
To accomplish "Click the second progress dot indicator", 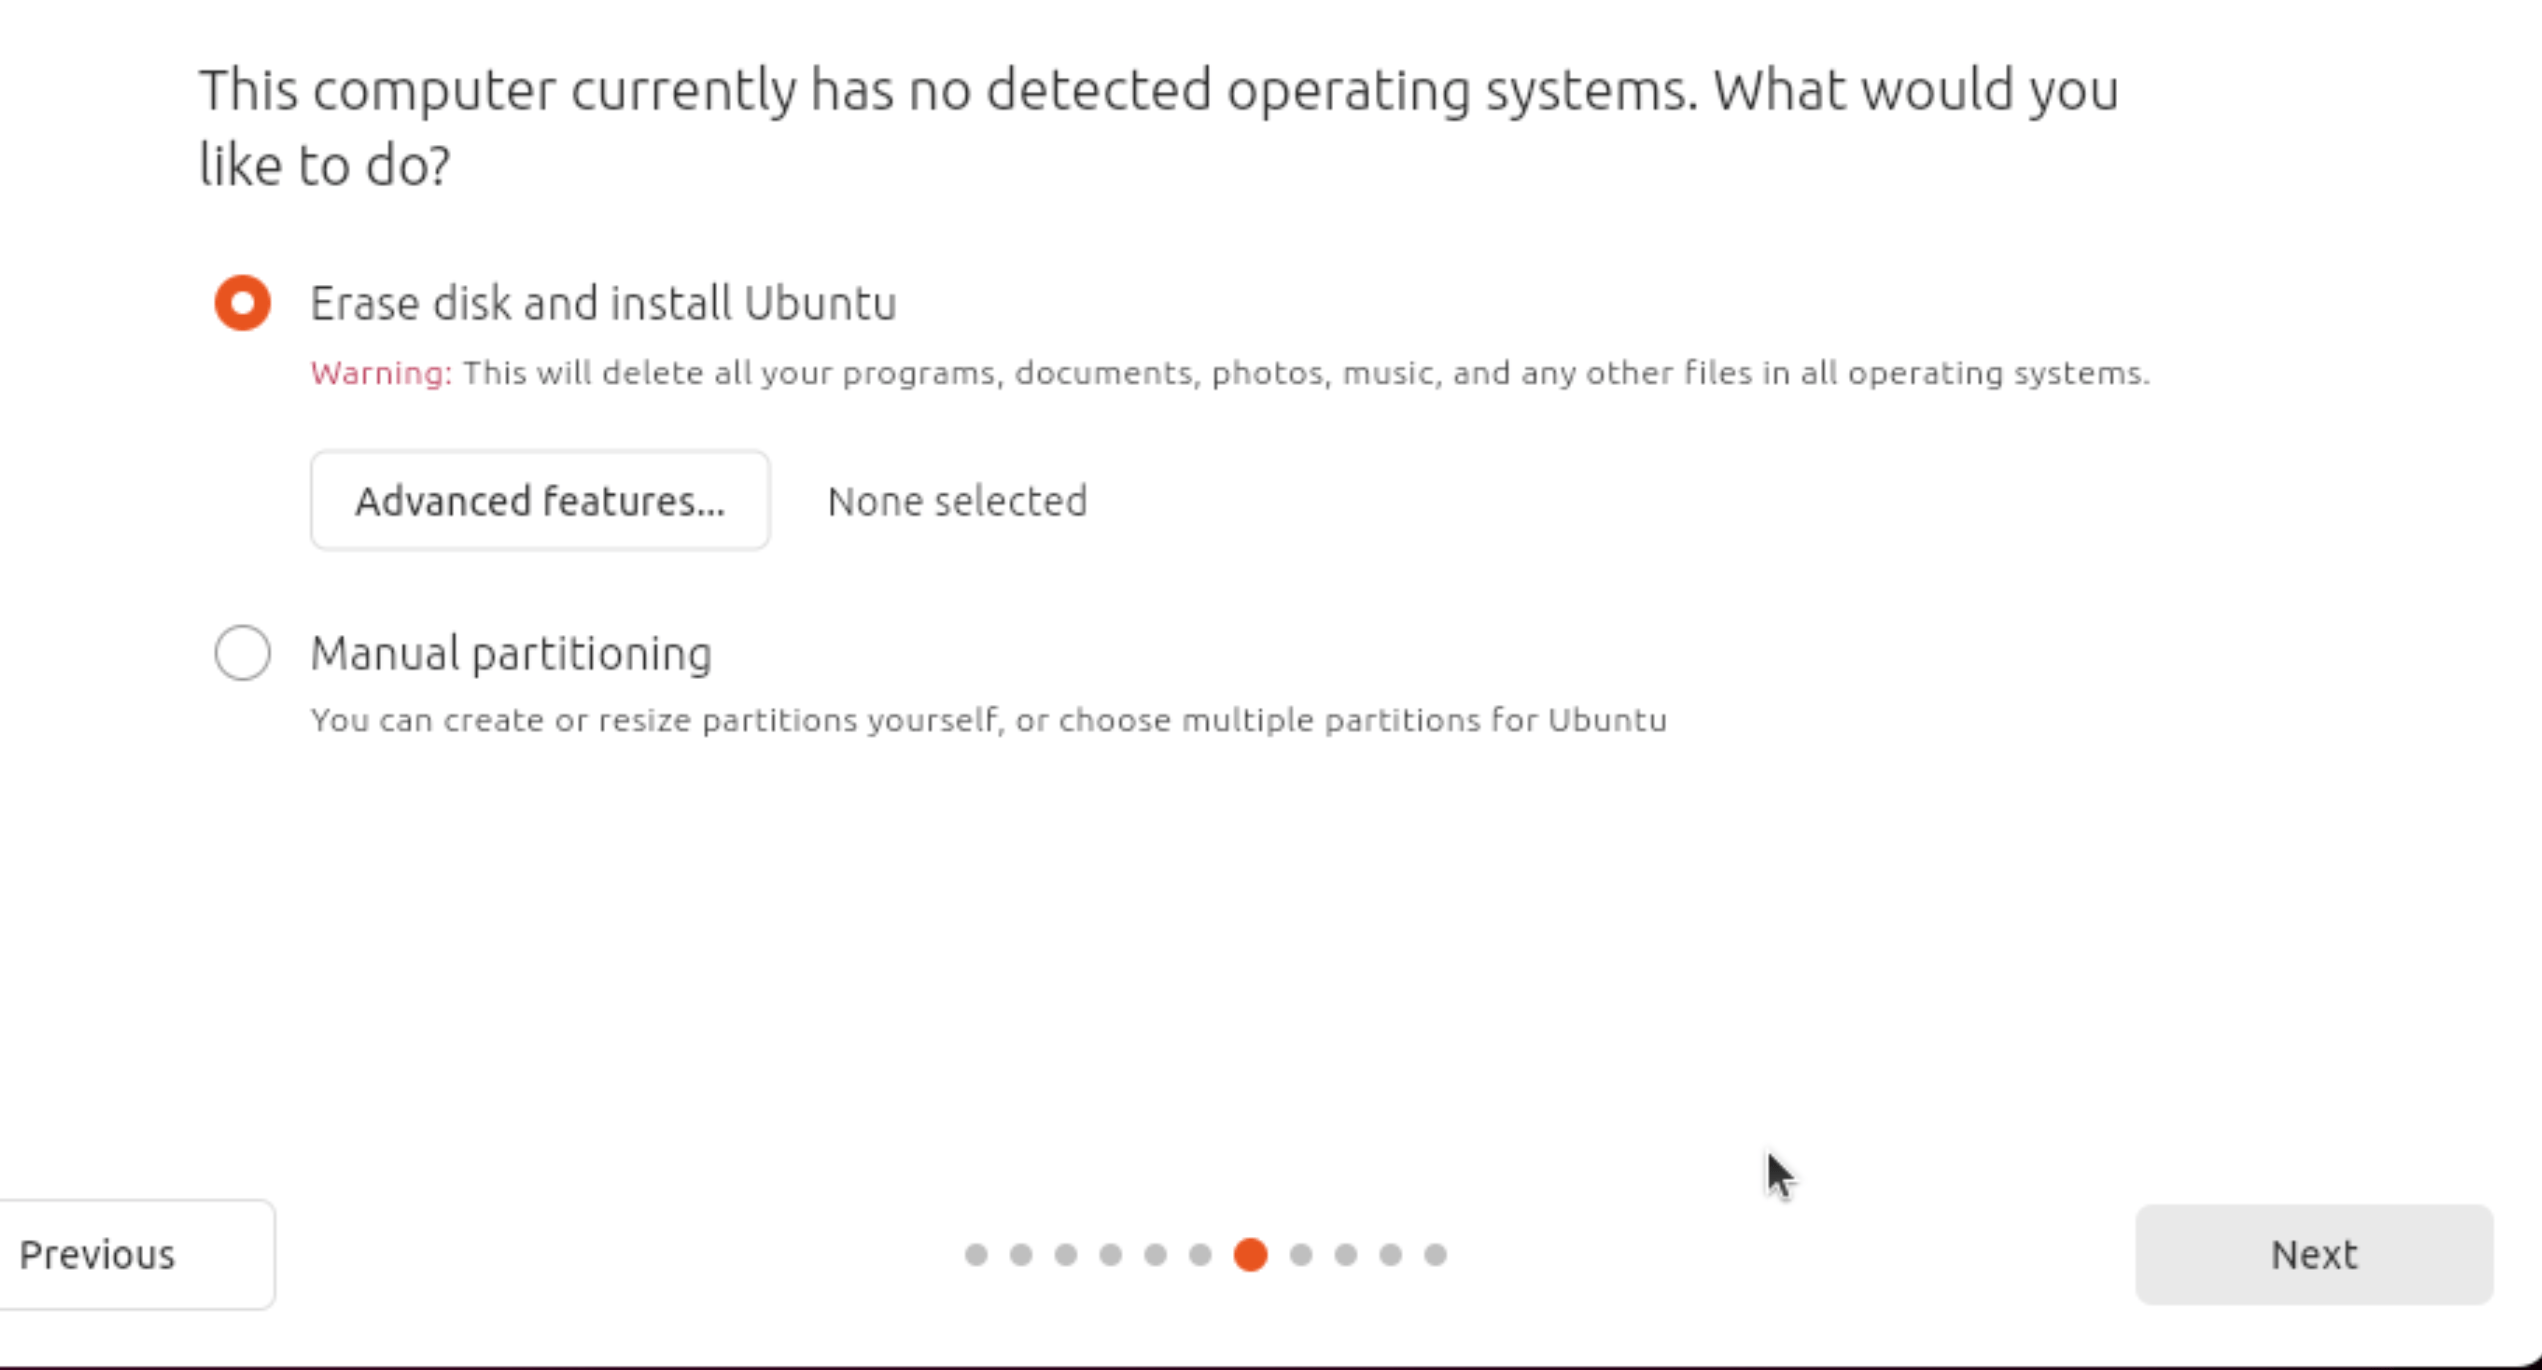I will tap(1021, 1254).
